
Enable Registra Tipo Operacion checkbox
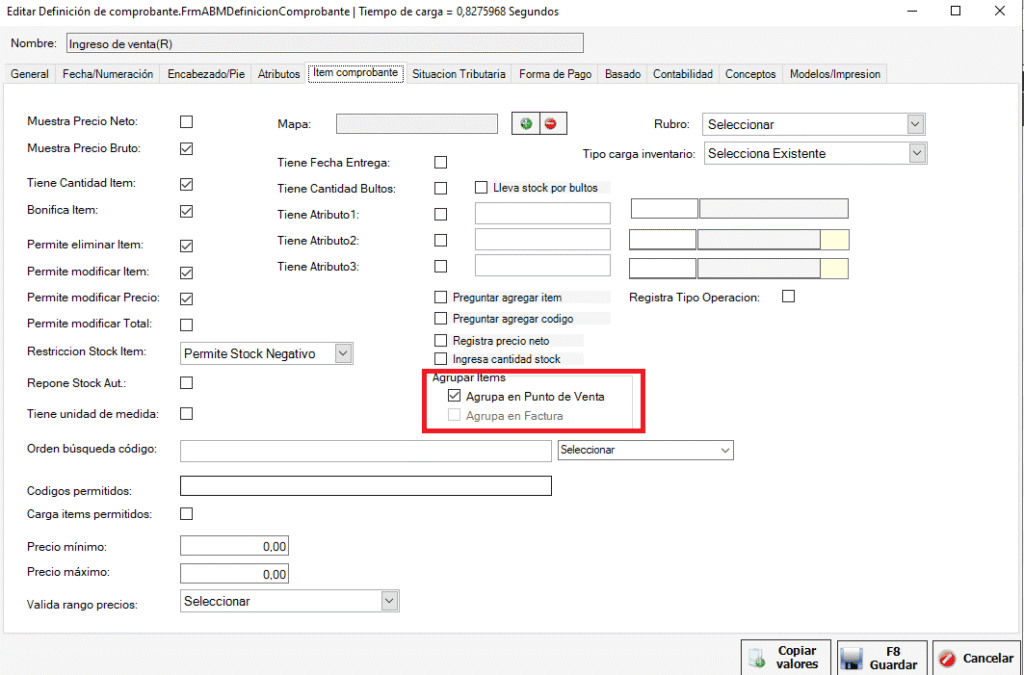788,297
